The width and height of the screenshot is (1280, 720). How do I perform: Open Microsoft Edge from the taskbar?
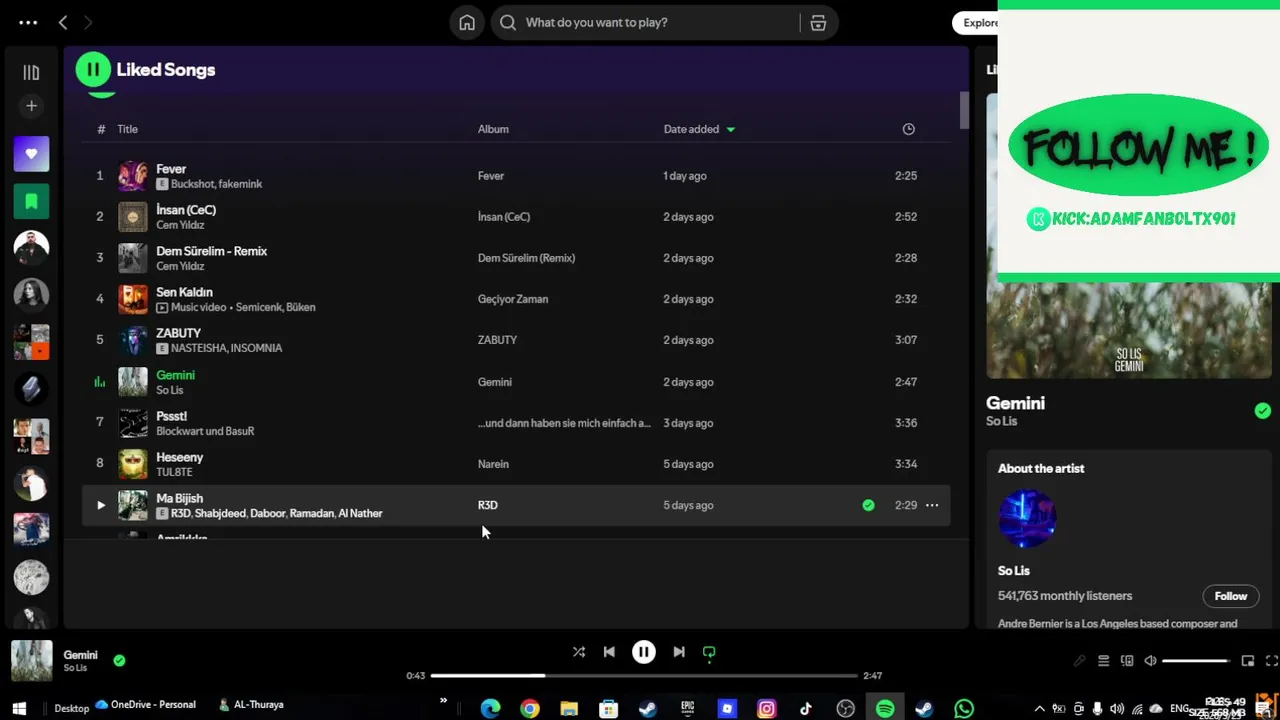click(490, 709)
